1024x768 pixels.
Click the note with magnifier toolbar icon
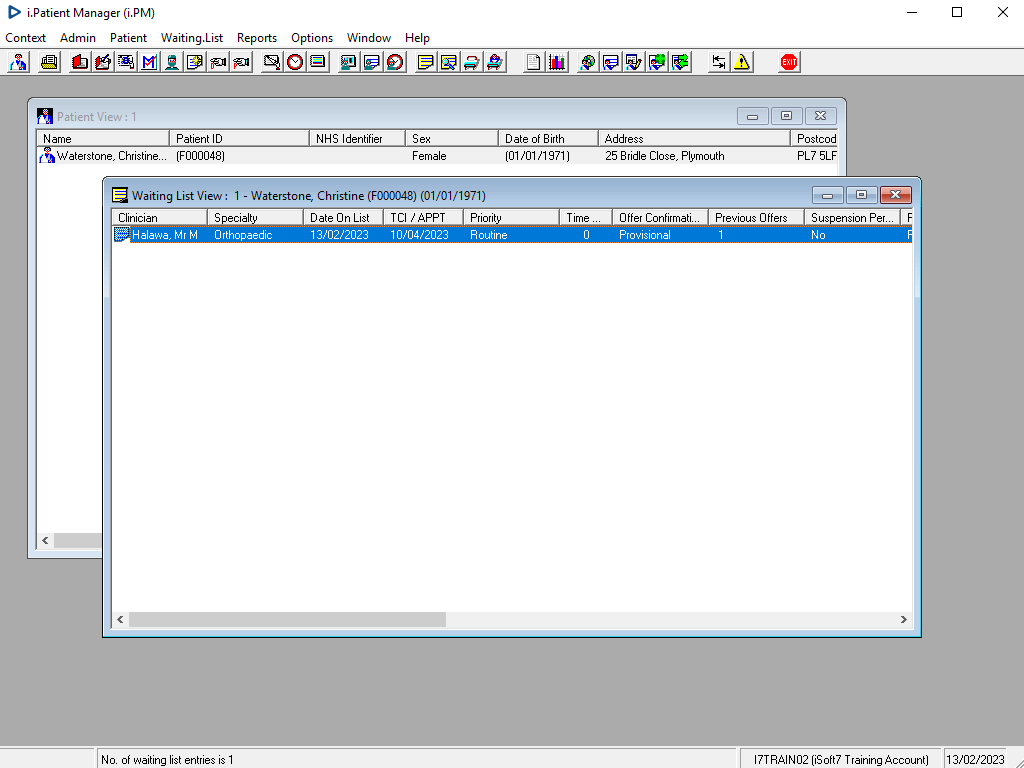coord(449,62)
